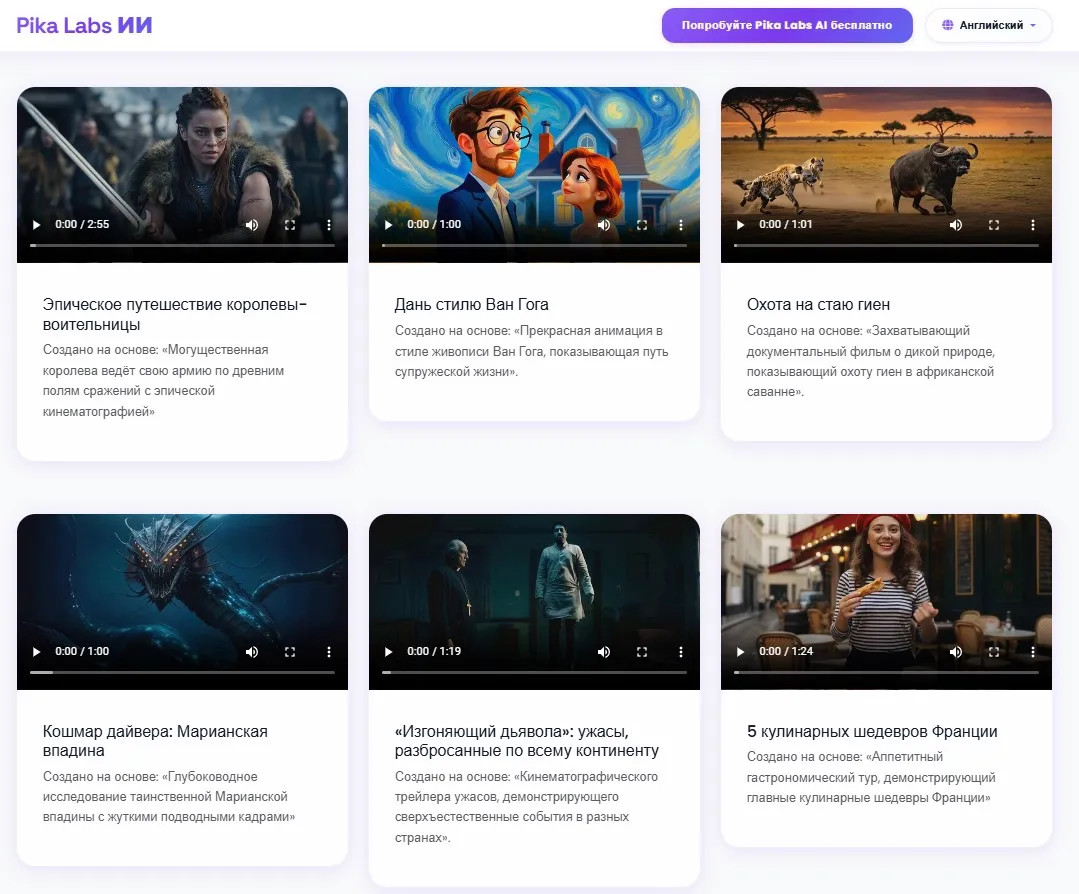Open fullscreen for the hyena hunt video
1079x894 pixels.
994,225
